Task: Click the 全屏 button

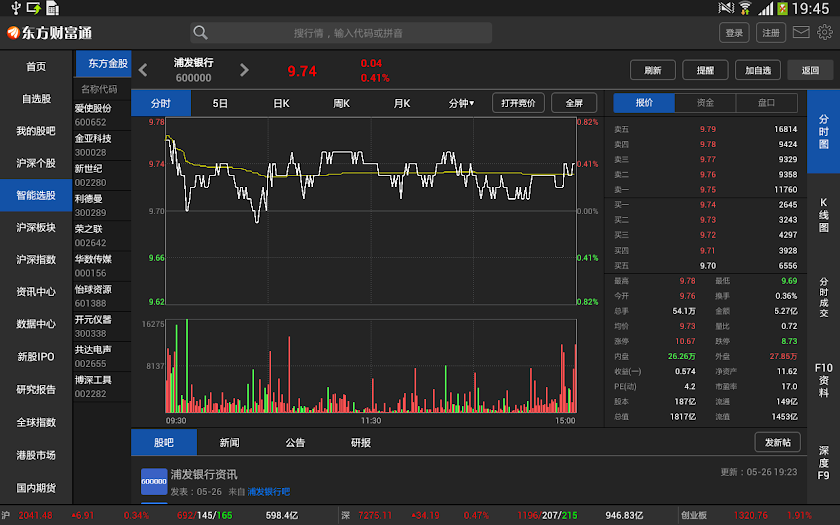Action: (x=574, y=103)
